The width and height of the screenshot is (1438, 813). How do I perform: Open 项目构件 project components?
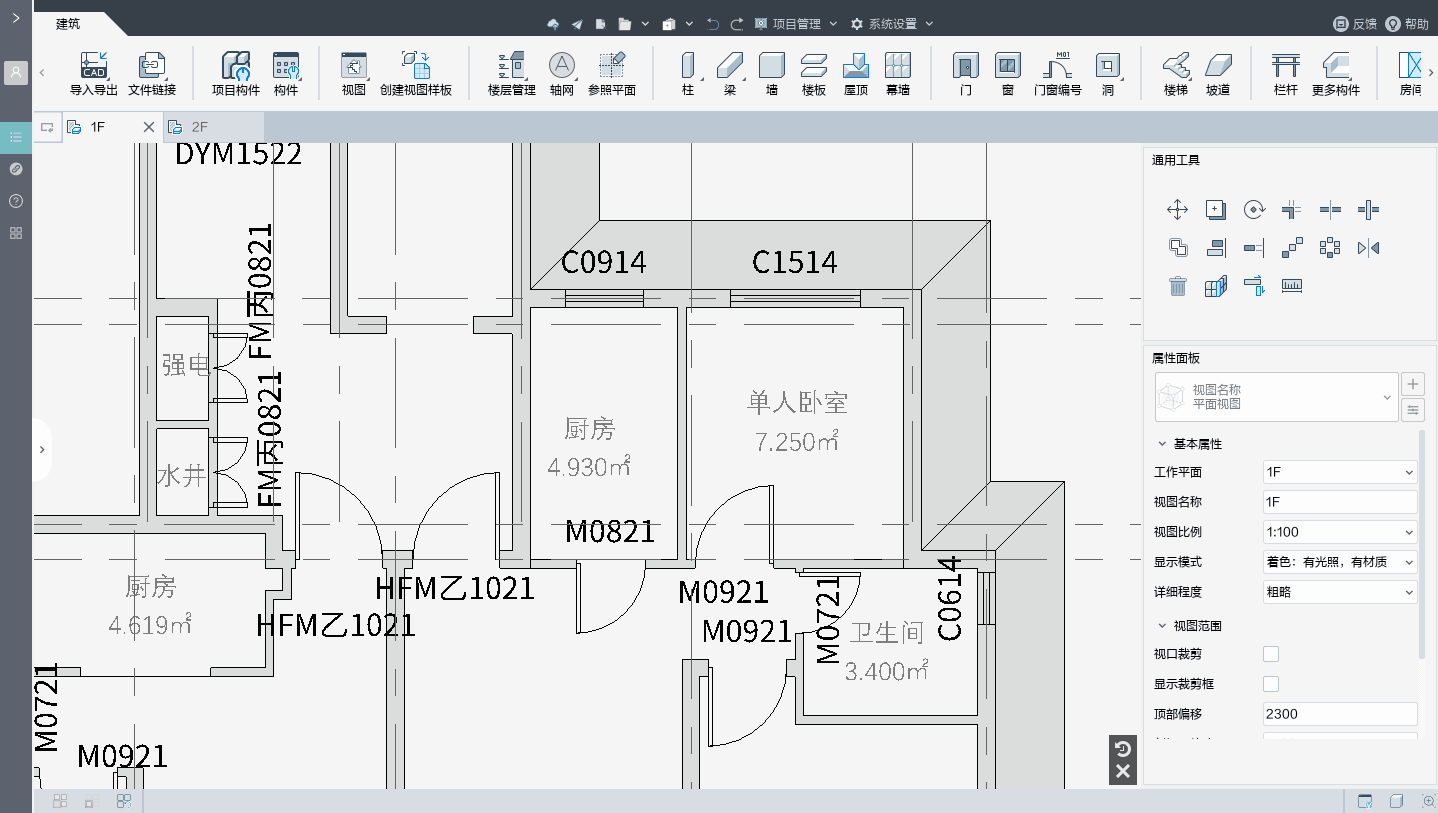236,74
